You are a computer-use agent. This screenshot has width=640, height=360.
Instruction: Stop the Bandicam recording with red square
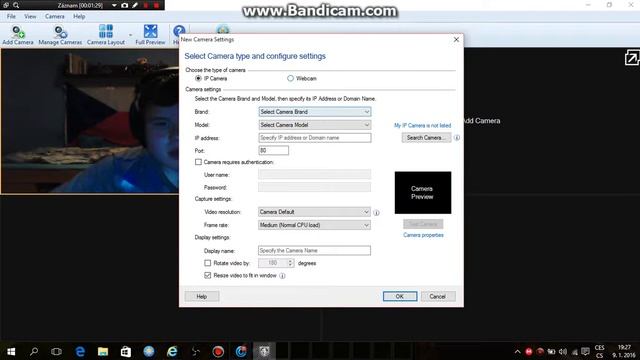point(156,5)
